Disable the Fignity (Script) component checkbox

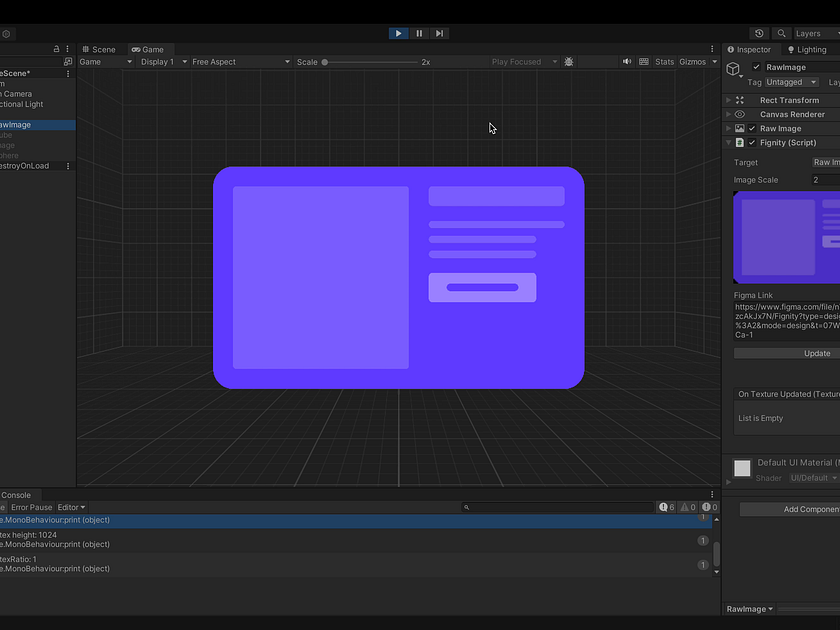tap(752, 142)
